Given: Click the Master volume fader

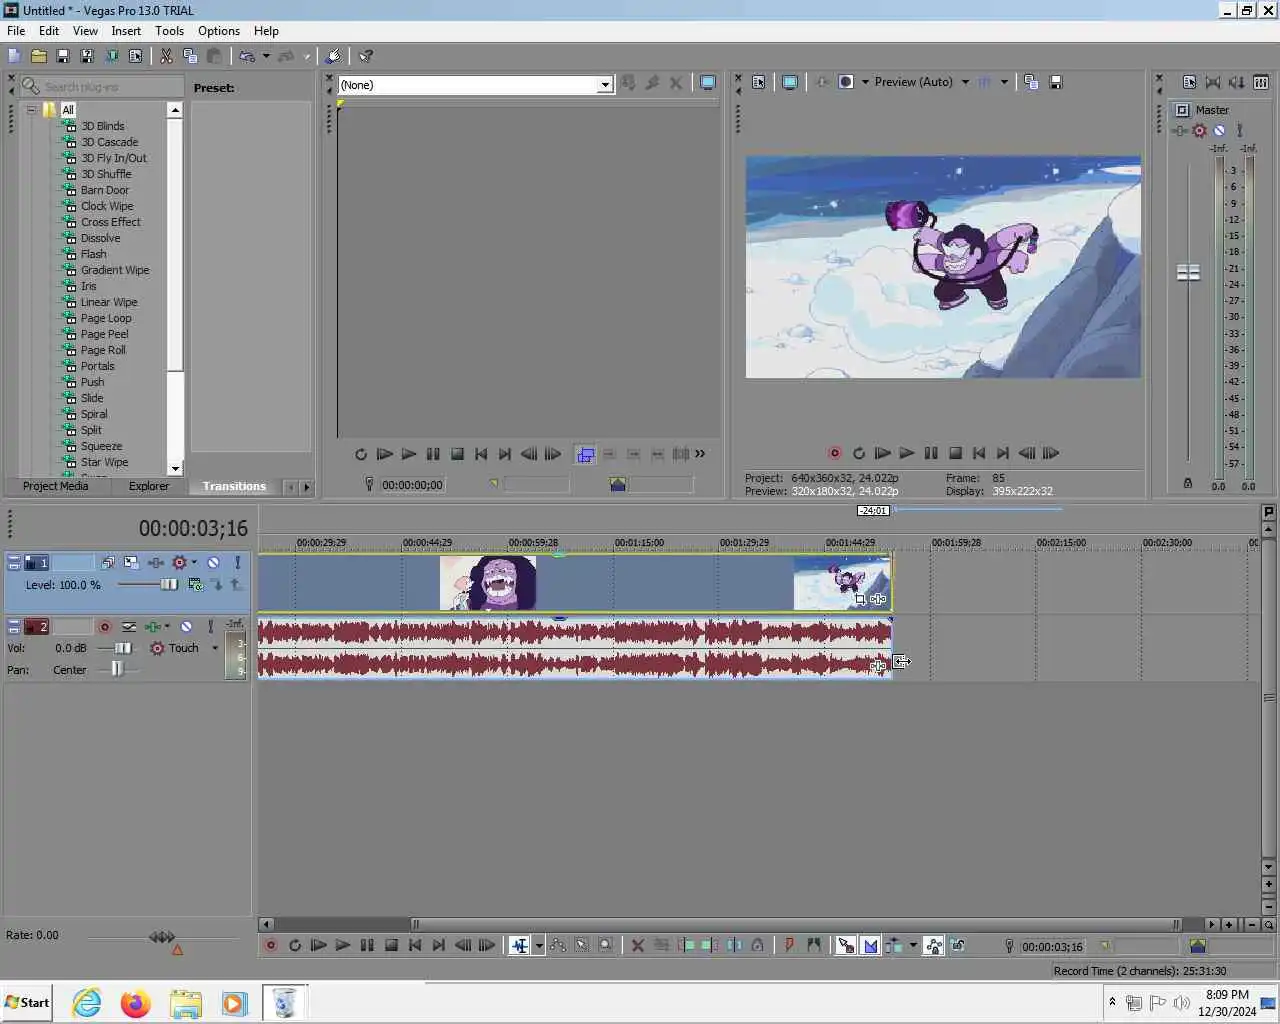Looking at the screenshot, I should pyautogui.click(x=1188, y=272).
